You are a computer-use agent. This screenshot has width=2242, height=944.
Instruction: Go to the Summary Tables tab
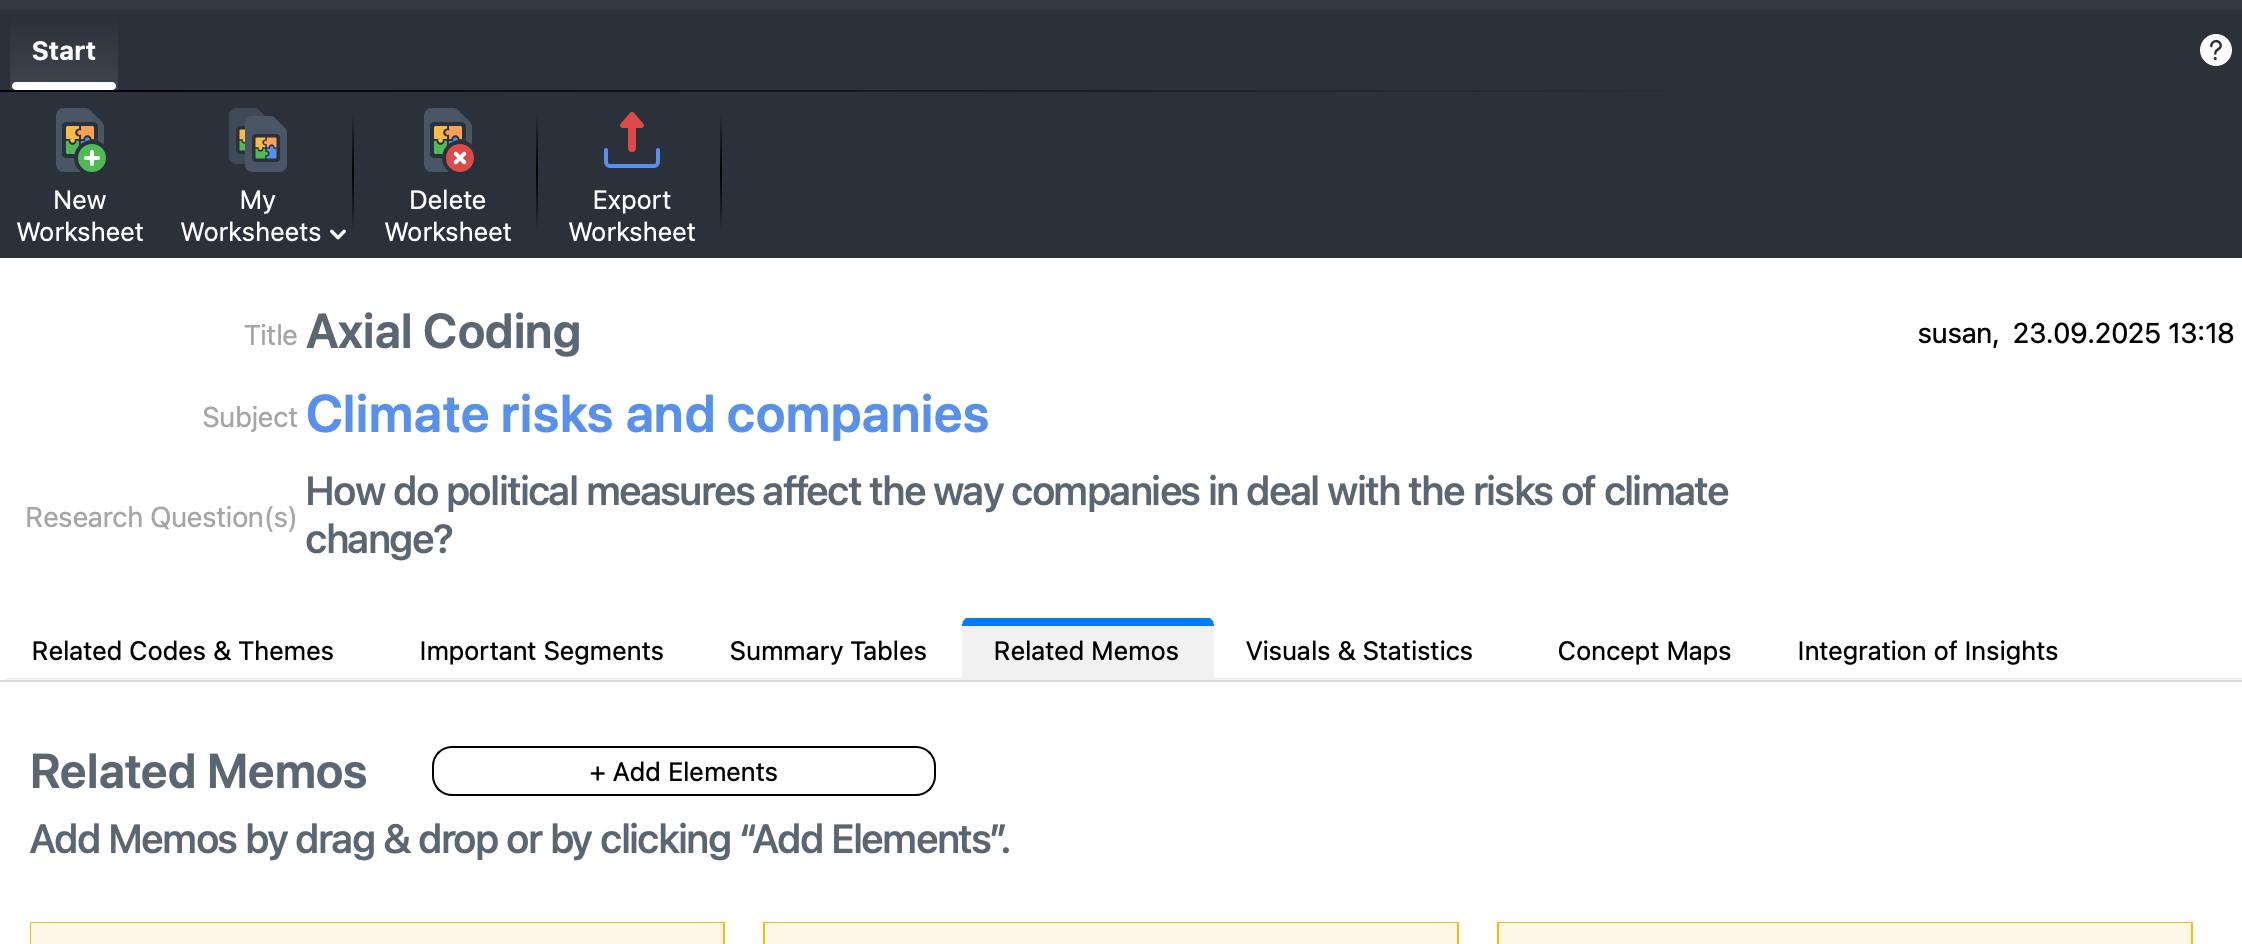[828, 651]
